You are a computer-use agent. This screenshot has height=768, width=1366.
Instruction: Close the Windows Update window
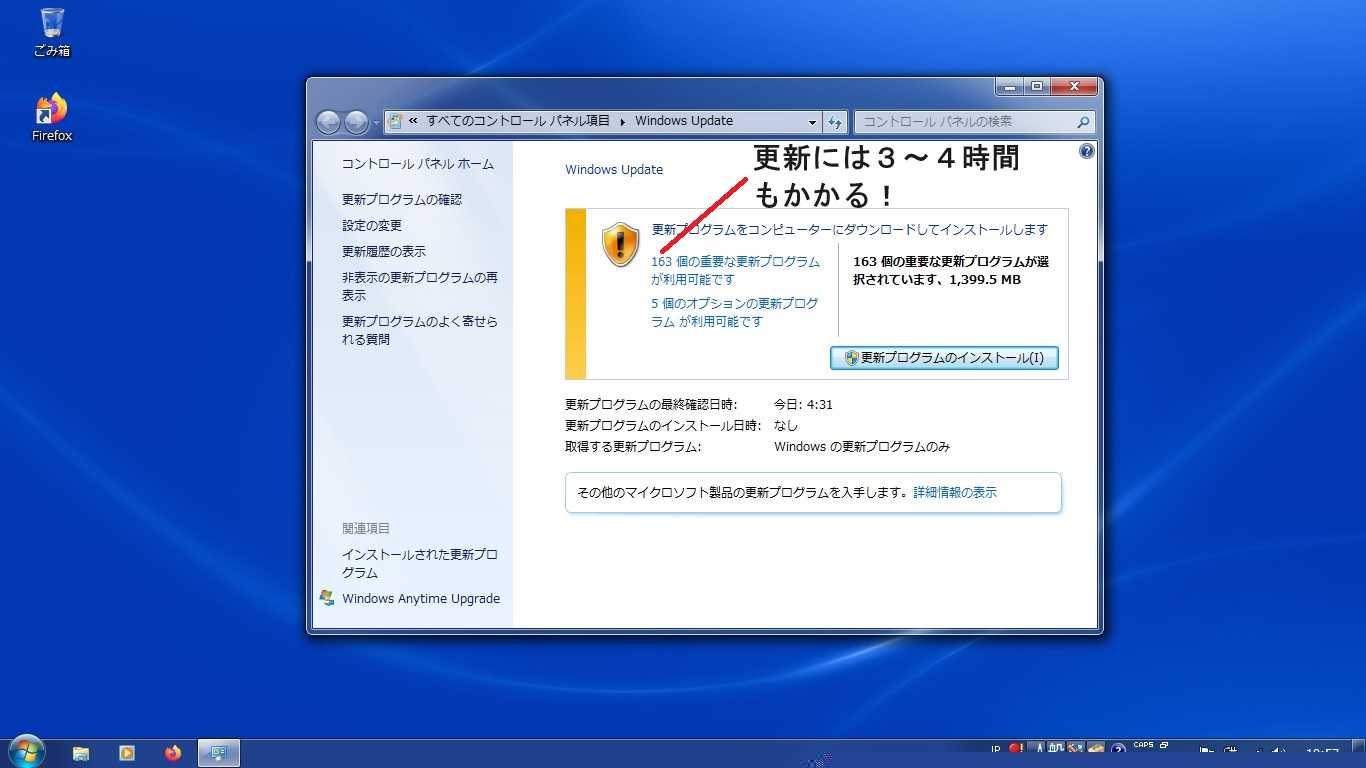[1074, 87]
